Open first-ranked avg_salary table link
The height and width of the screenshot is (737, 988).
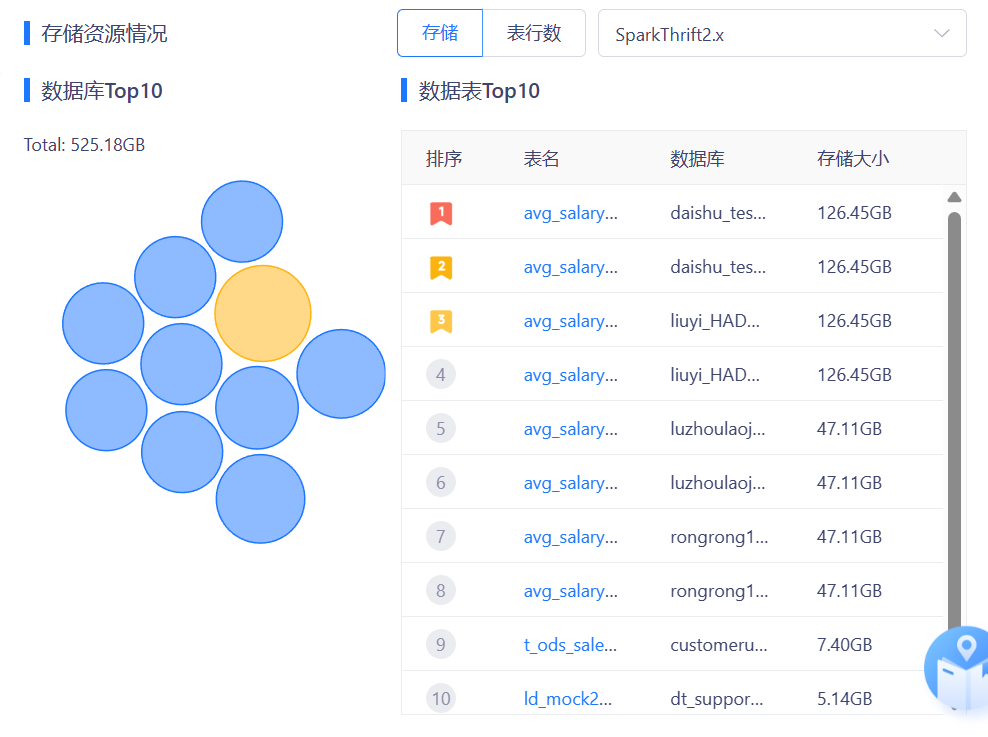click(570, 213)
